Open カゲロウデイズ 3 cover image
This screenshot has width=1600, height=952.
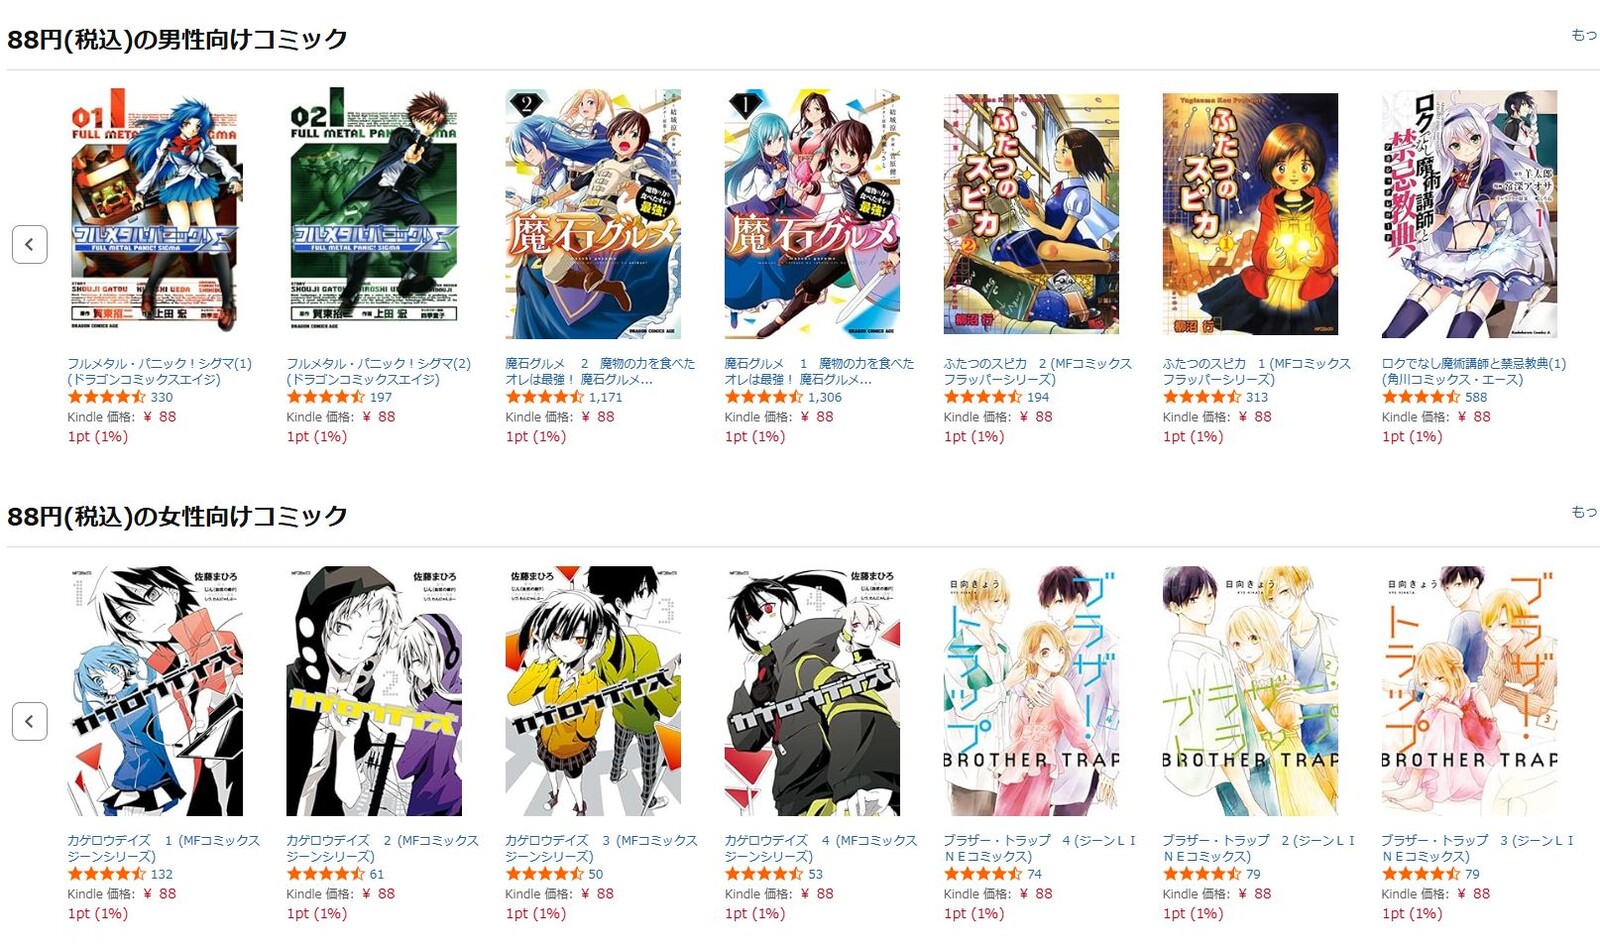593,691
